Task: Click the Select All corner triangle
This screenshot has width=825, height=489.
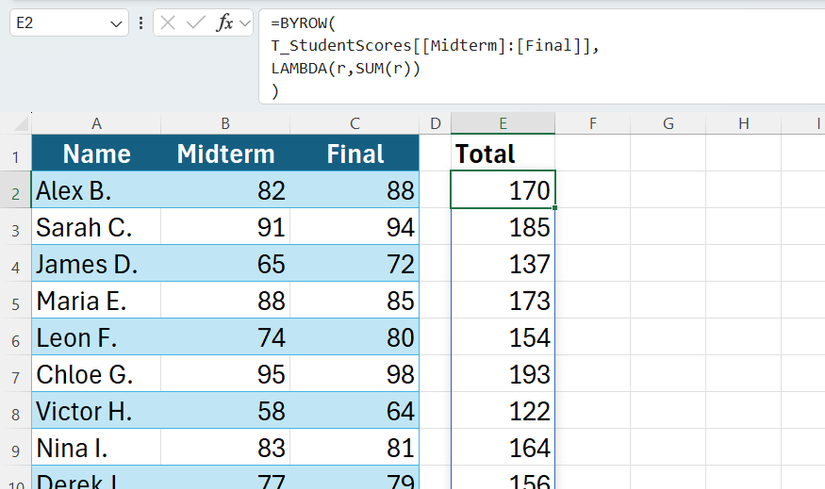Action: [x=20, y=125]
